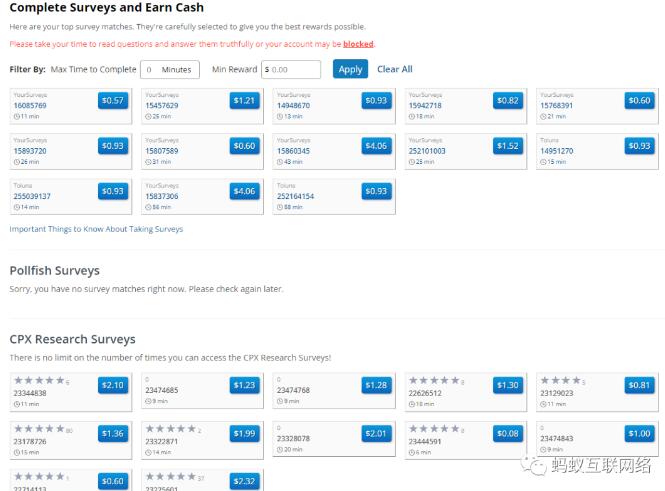Open Important Things to Know About Taking Surveys
Screen dimensions: 665x491
point(96,229)
